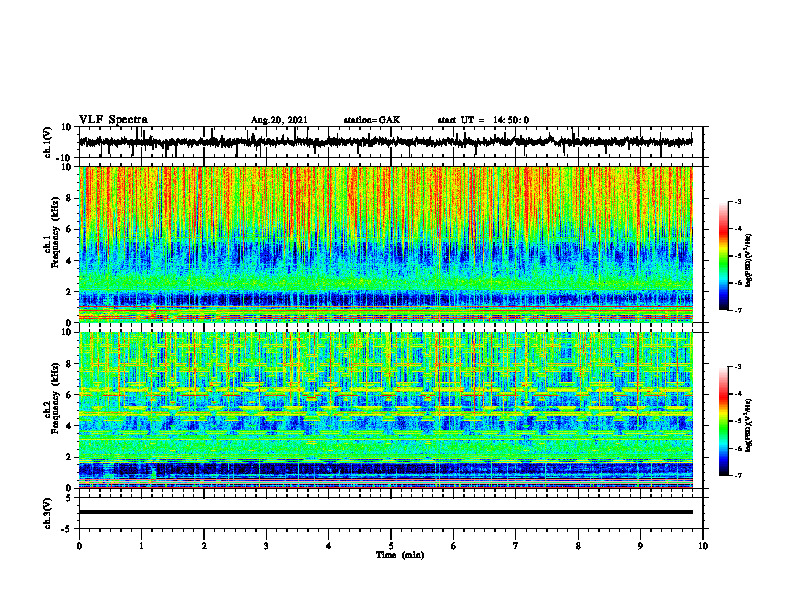
Task: Click the 'Time (min)' x-axis label
Action: tap(400, 555)
